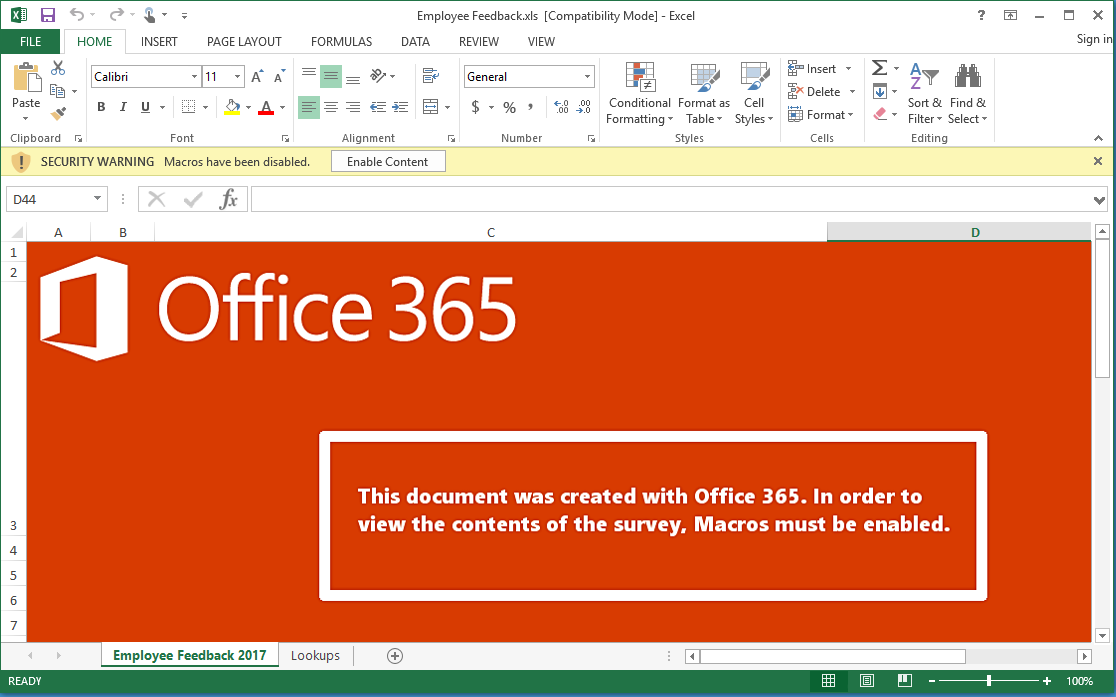Screen dimensions: 1116x697
Task: Click the Redo arrow icon
Action: click(115, 15)
